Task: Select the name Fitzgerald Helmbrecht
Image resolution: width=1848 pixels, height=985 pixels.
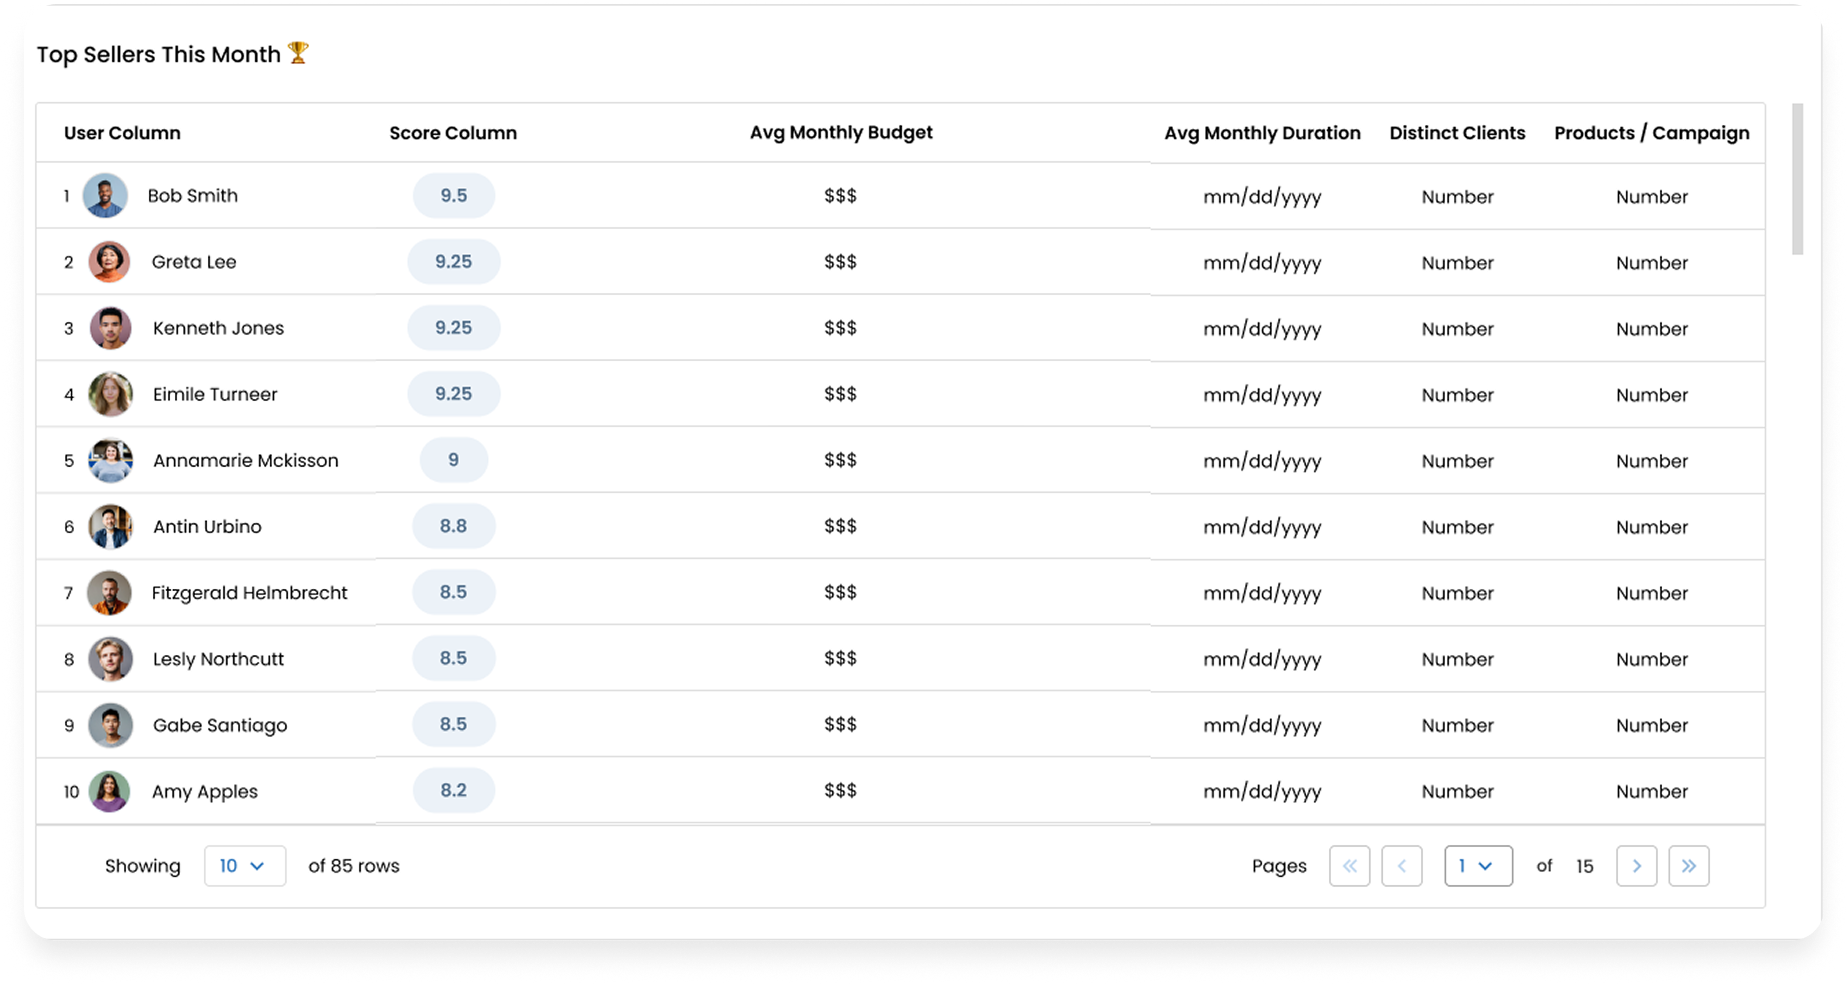Action: pos(249,593)
